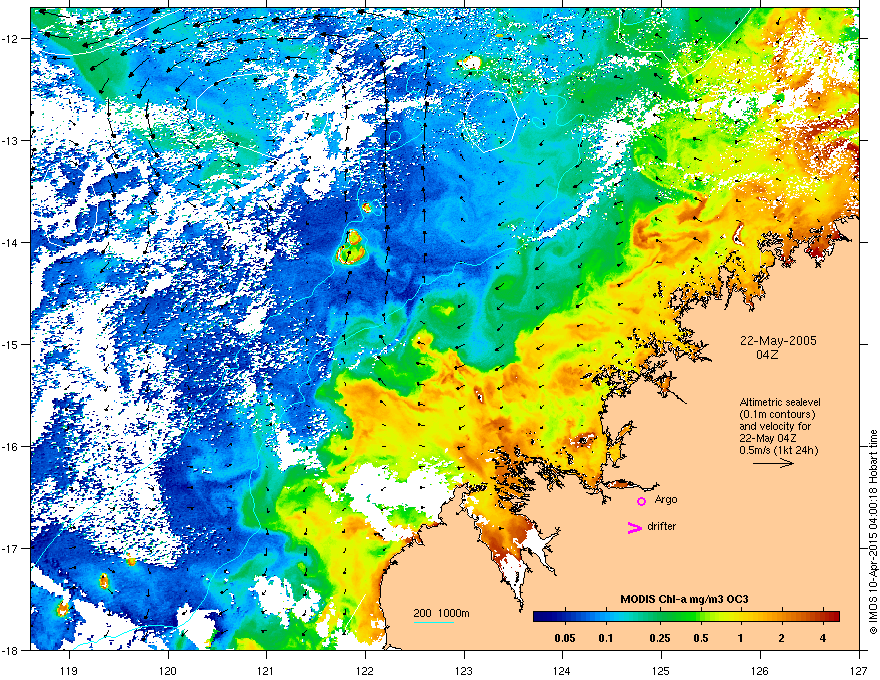Click the colorbar tick label "1"

coord(741,638)
